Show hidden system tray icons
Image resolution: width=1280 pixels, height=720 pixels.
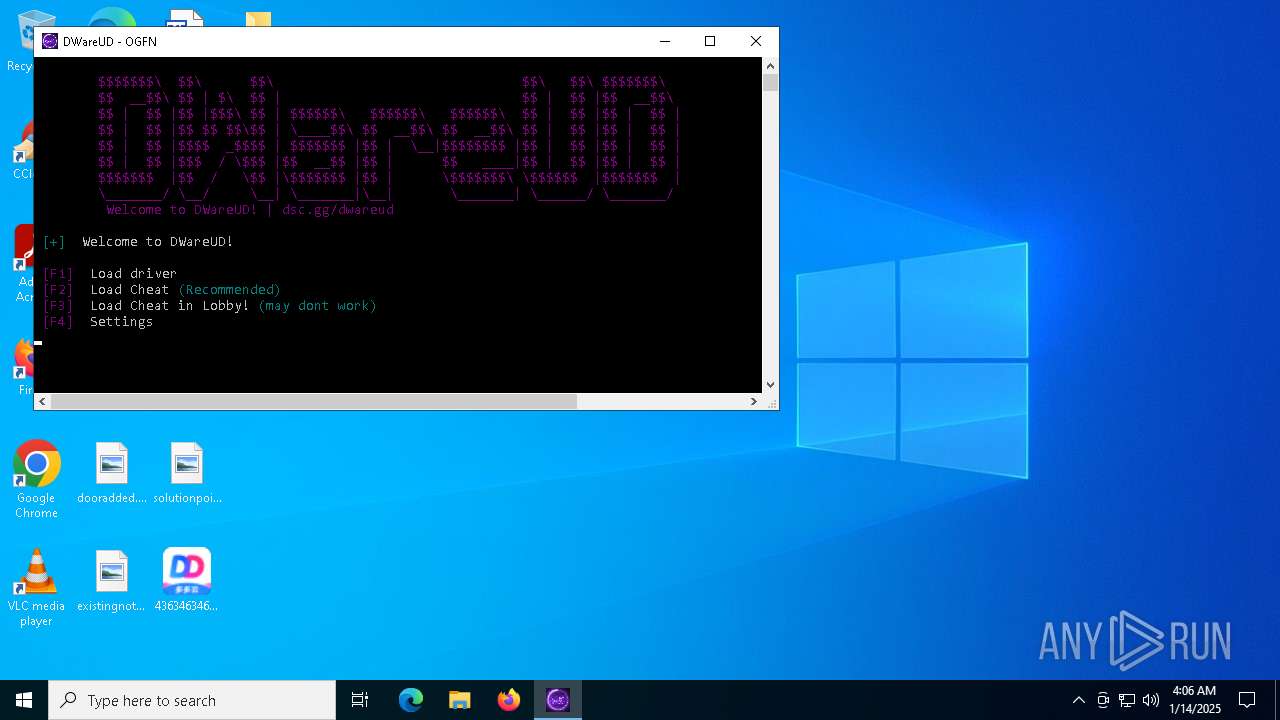pyautogui.click(x=1078, y=700)
